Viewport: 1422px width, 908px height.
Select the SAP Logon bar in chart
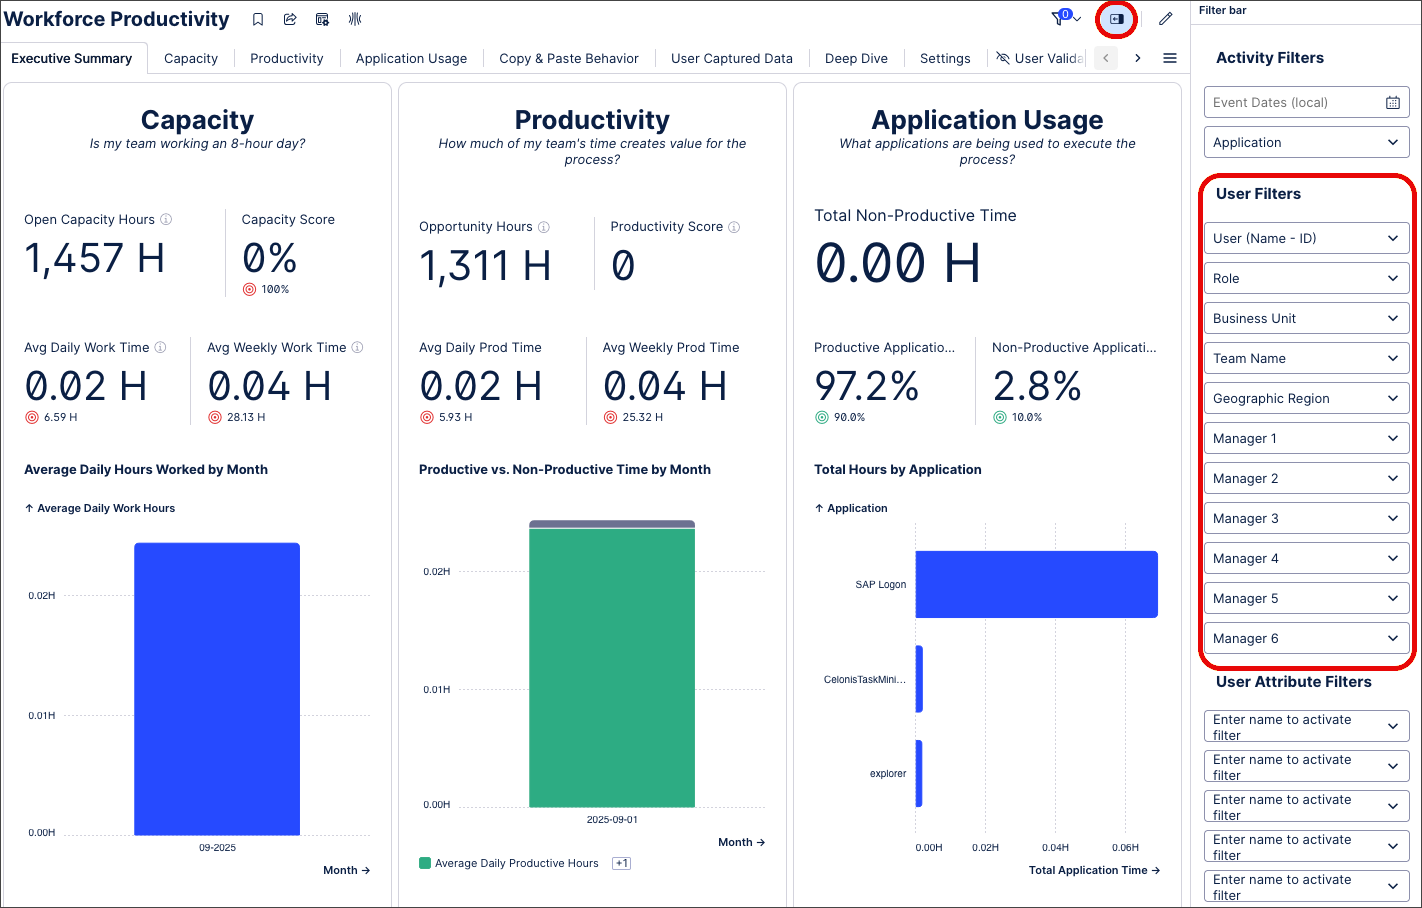tap(1036, 584)
